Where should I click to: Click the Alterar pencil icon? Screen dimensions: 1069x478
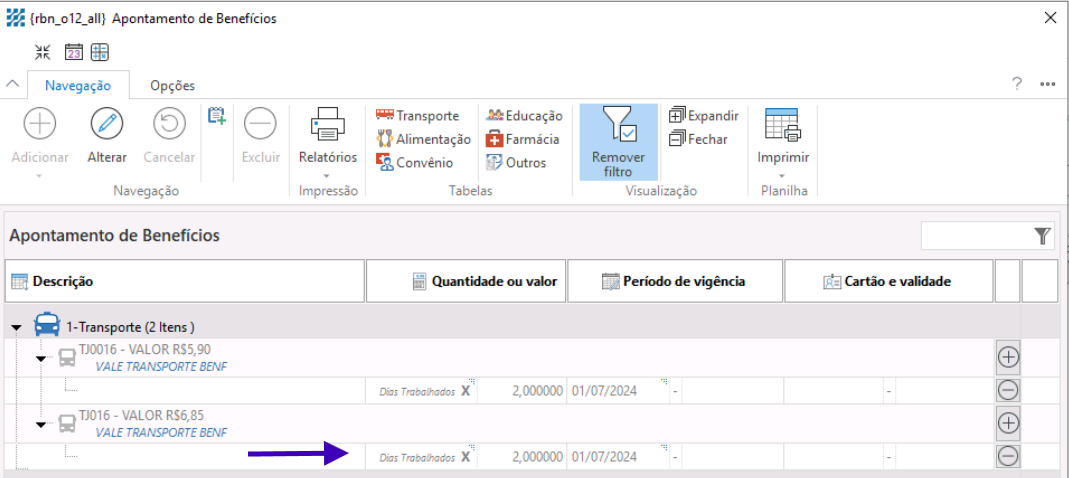click(x=106, y=124)
